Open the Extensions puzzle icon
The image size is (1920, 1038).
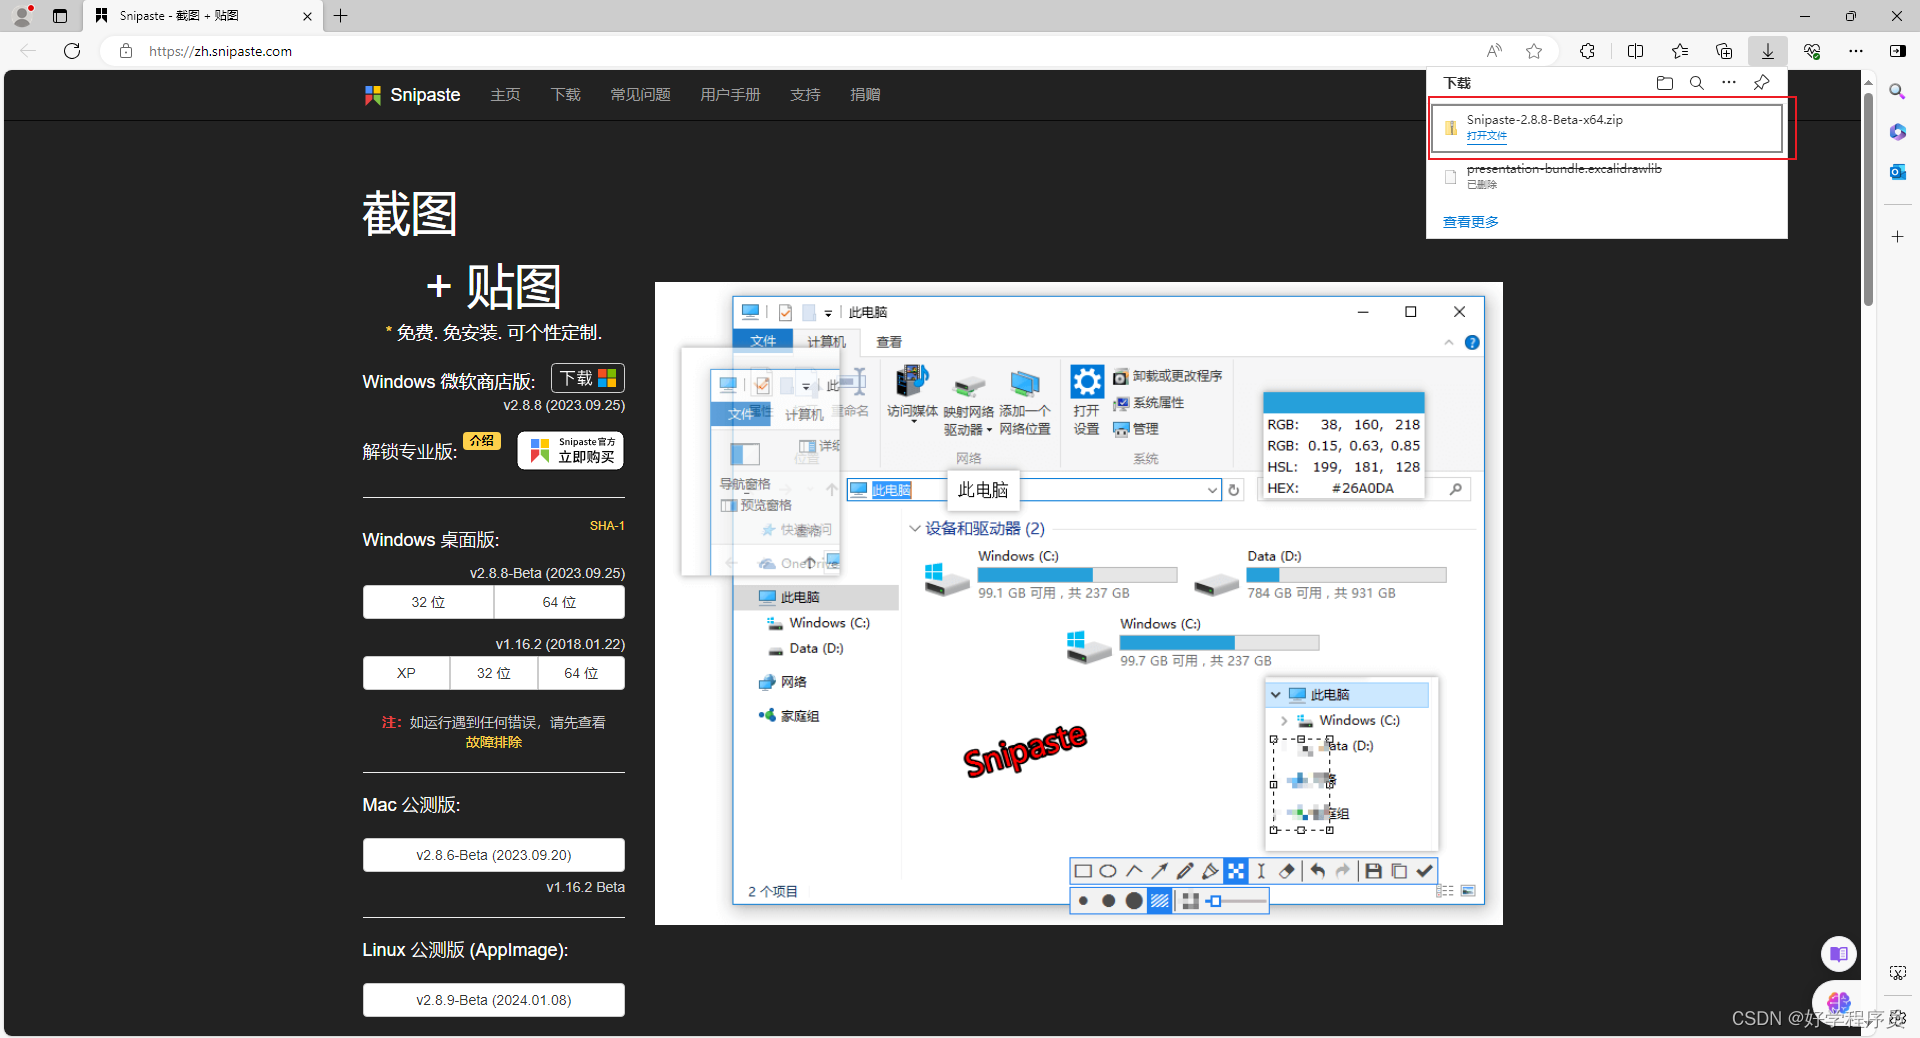1587,51
